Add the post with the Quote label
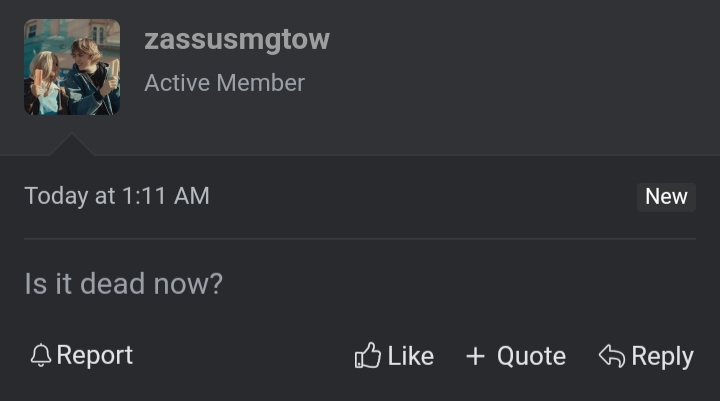Viewport: 720px width, 401px height. click(x=531, y=356)
